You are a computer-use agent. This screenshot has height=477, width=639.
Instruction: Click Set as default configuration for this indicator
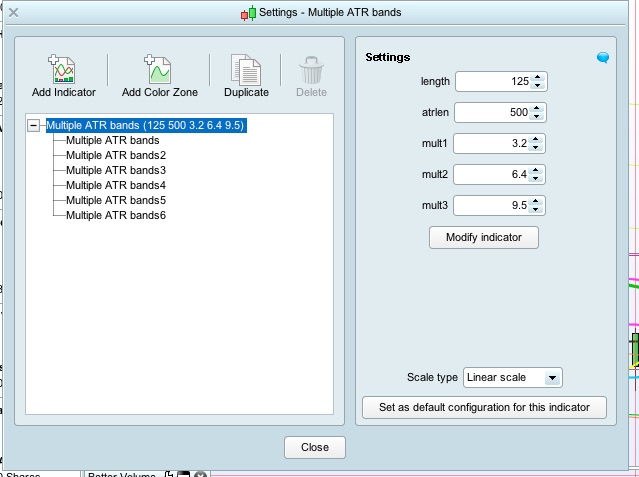(x=484, y=407)
